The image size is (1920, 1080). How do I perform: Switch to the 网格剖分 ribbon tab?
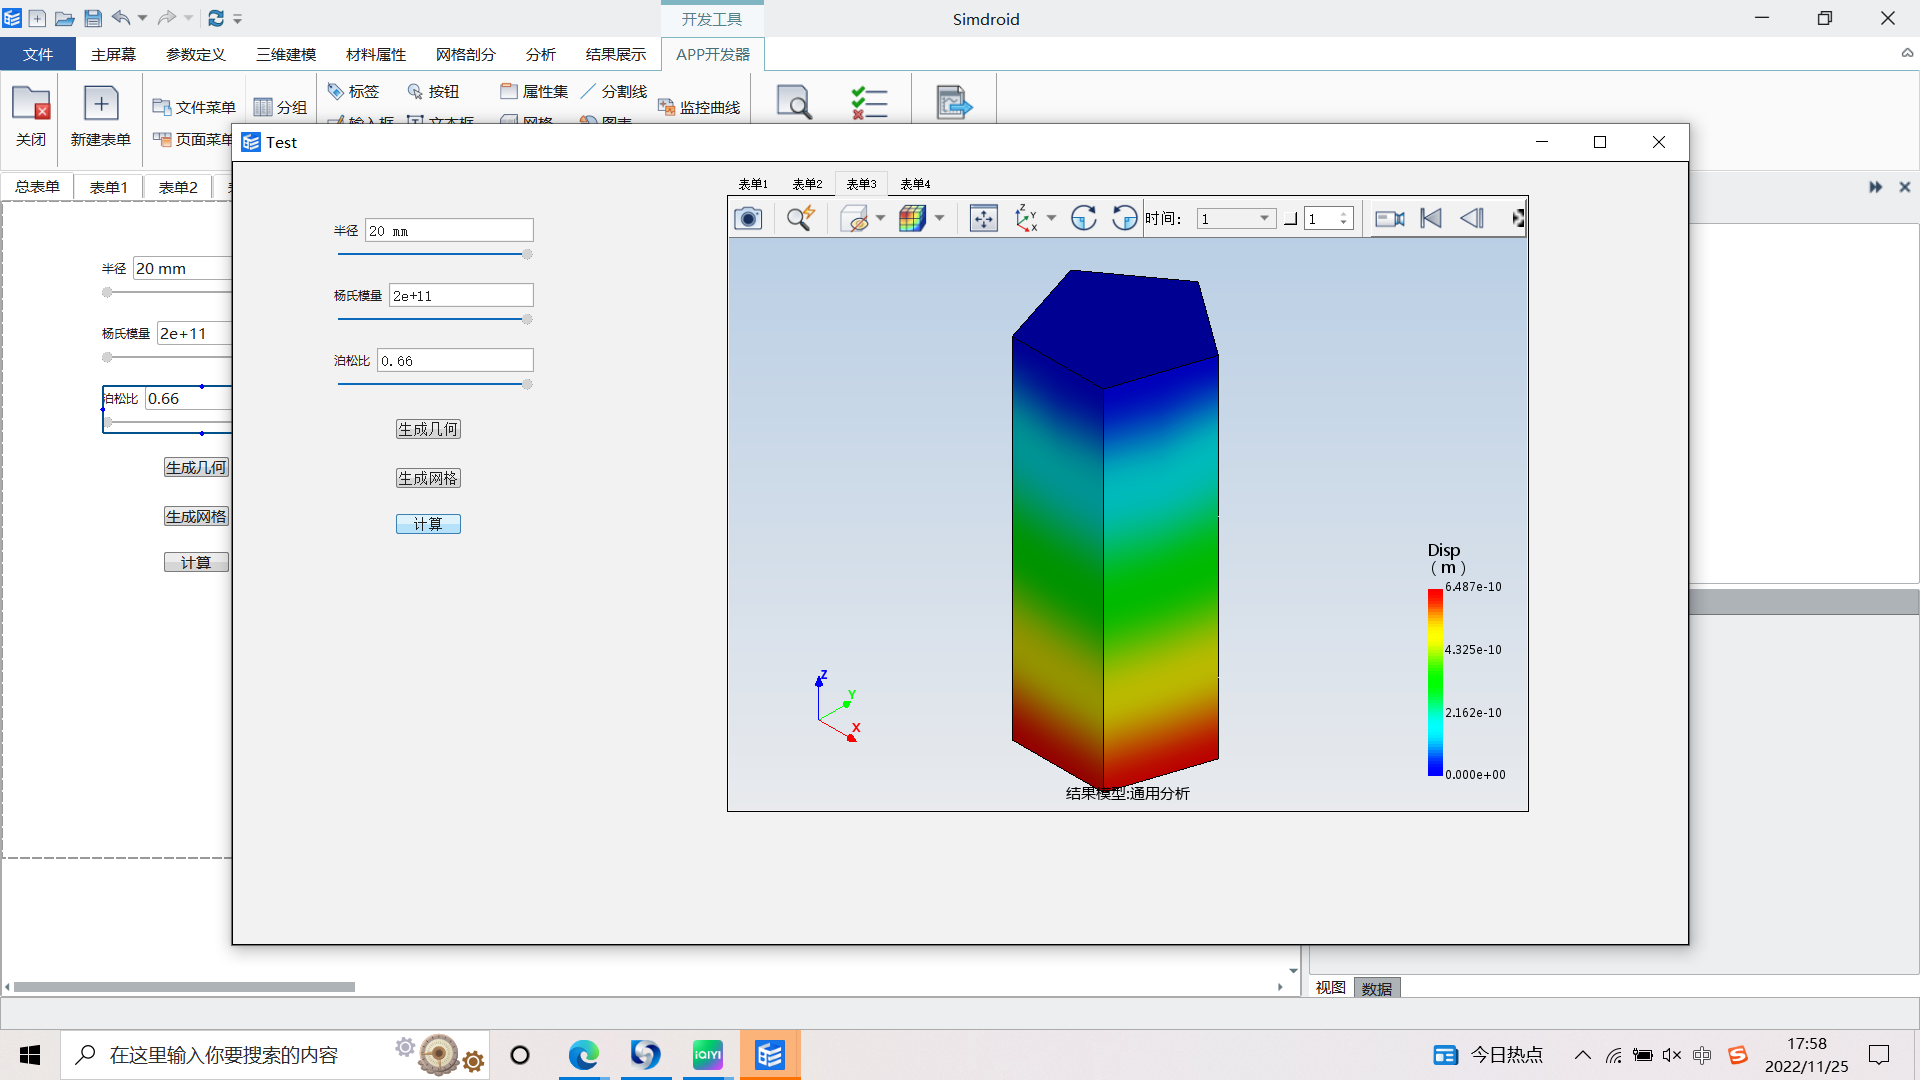pyautogui.click(x=466, y=54)
